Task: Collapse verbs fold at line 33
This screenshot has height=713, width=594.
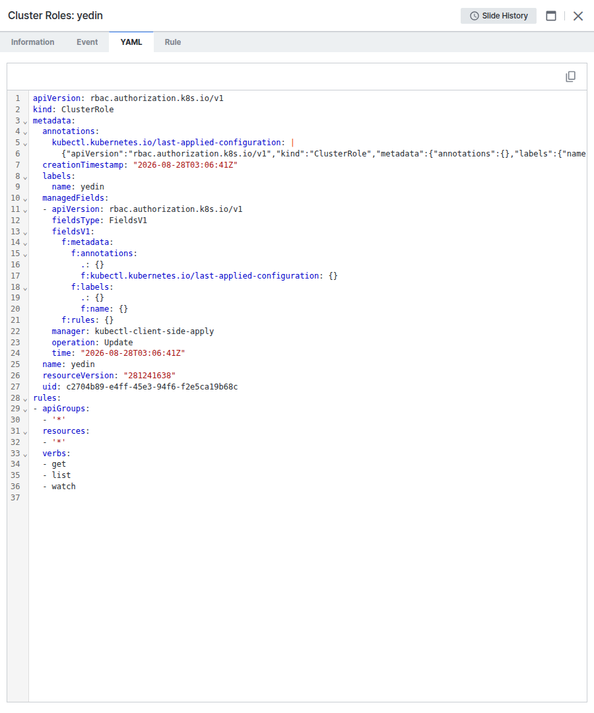Action: (x=25, y=454)
